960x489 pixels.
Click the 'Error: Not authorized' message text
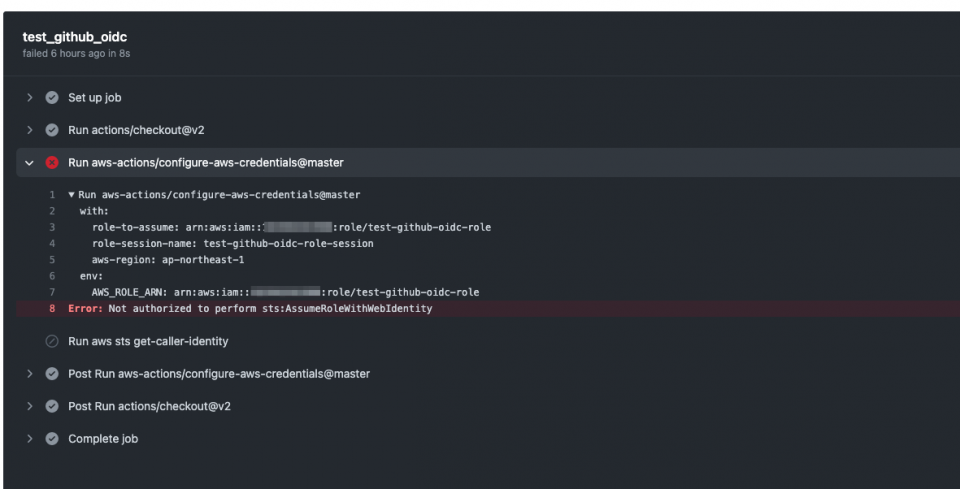[250, 308]
